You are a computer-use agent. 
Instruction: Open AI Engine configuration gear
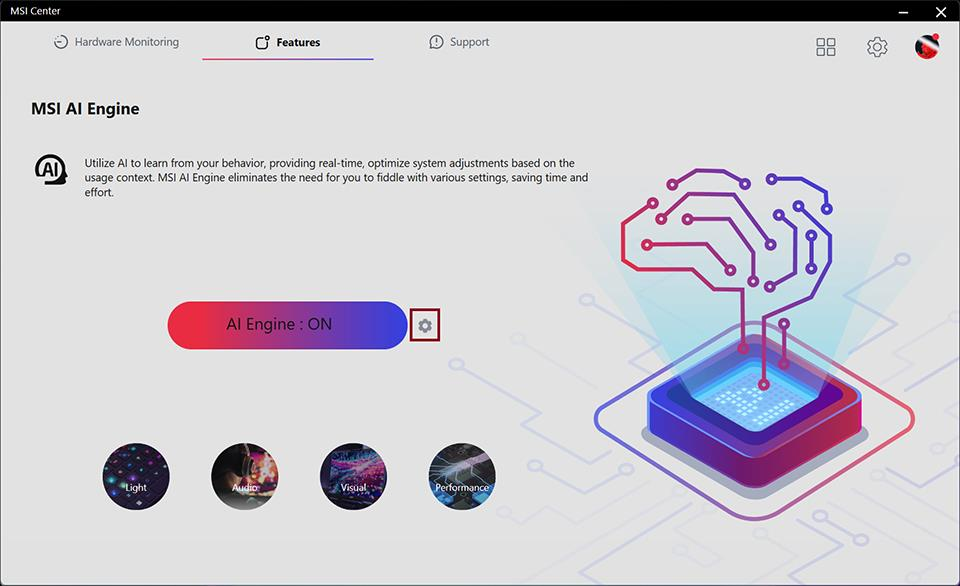pyautogui.click(x=425, y=325)
